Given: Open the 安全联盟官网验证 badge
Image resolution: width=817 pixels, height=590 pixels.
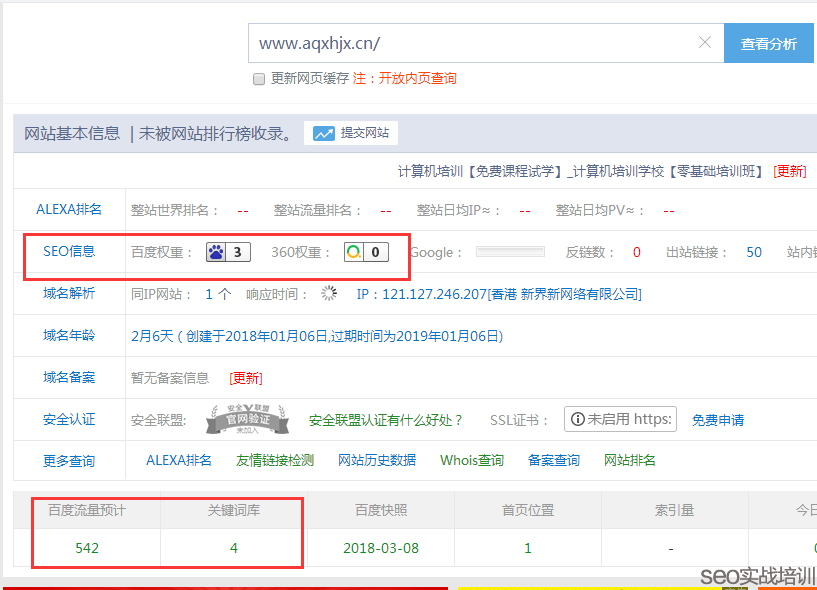Looking at the screenshot, I should point(245,420).
